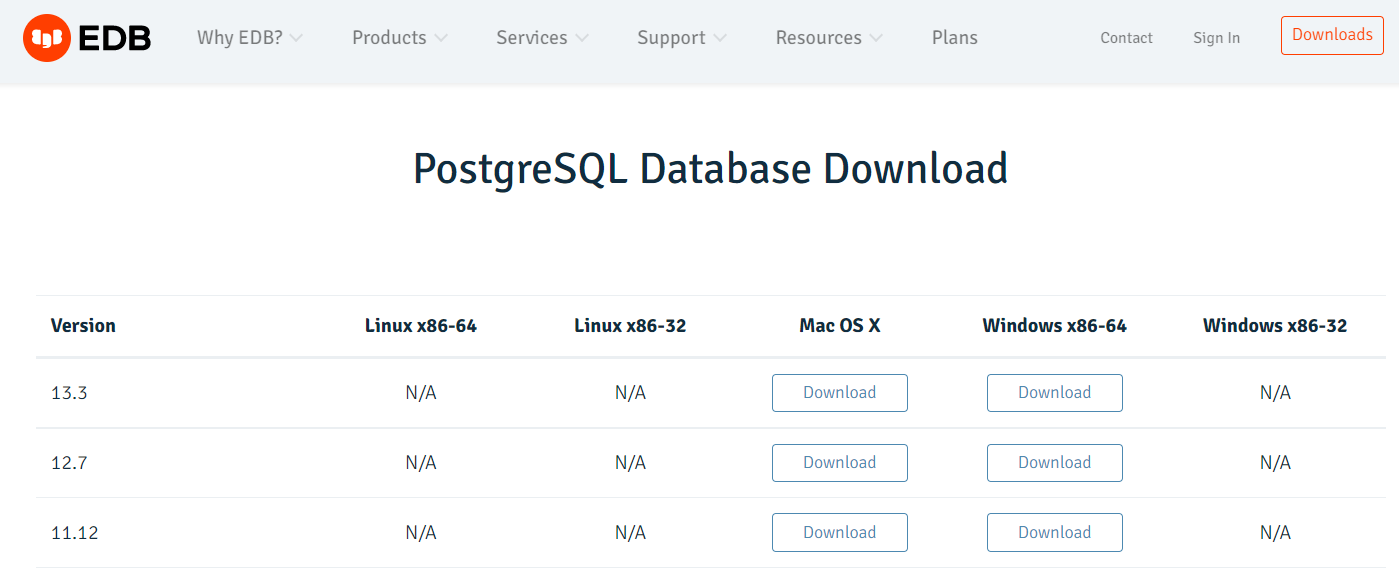This screenshot has height=577, width=1399.
Task: Click the Downloads button
Action: [x=1332, y=35]
